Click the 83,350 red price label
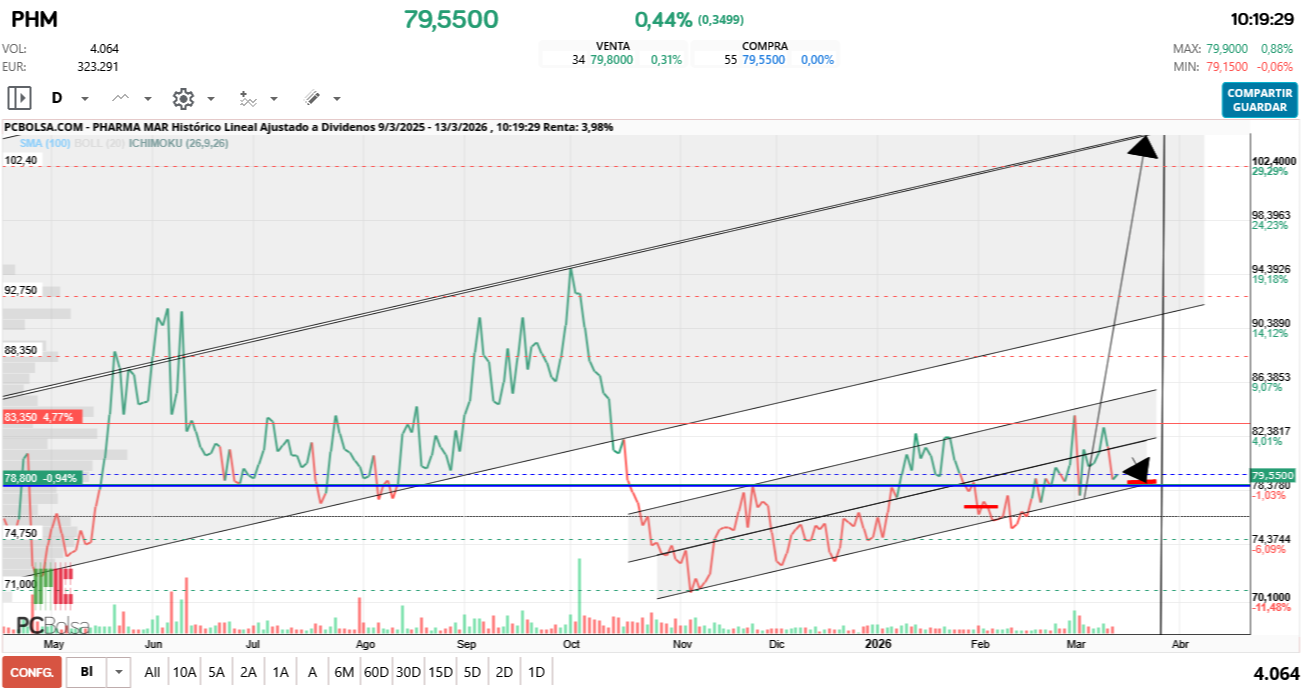1313x693 pixels. click(x=38, y=417)
